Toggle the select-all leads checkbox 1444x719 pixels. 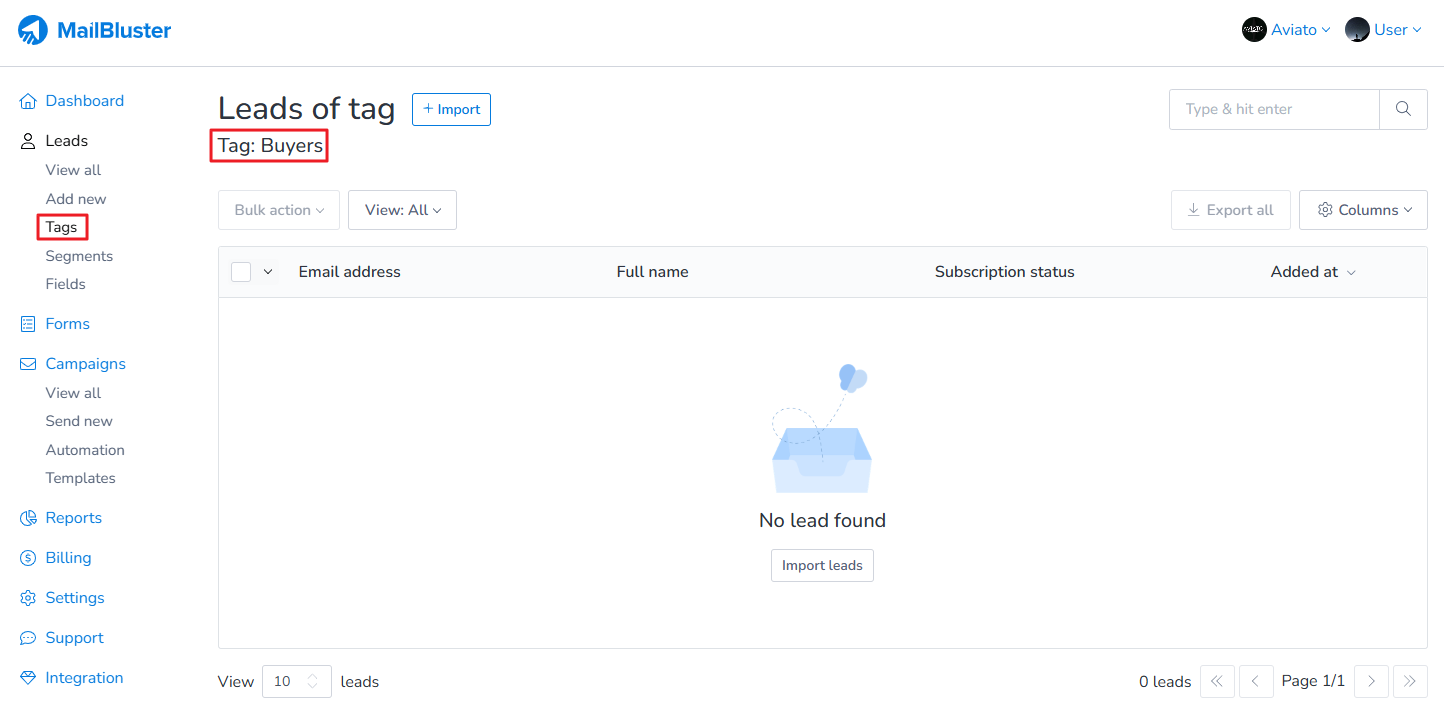point(241,272)
